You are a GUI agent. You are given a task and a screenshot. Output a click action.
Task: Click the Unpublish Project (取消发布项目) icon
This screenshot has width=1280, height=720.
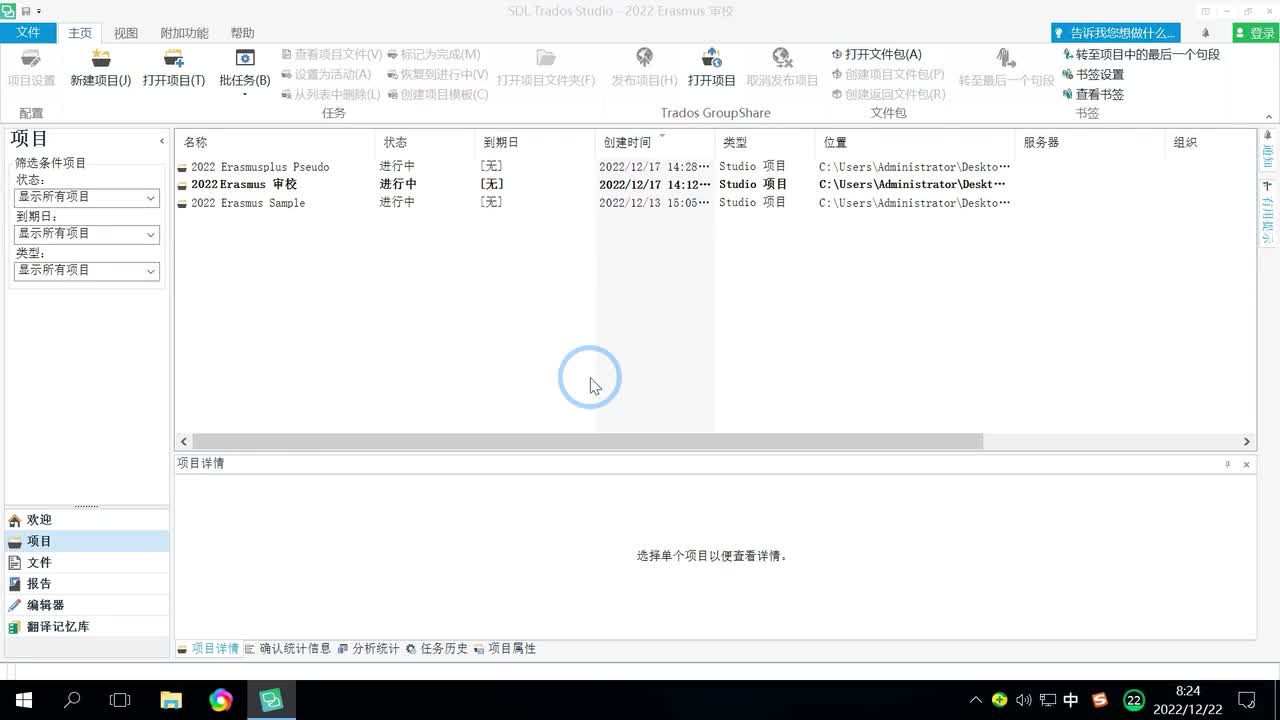(782, 59)
